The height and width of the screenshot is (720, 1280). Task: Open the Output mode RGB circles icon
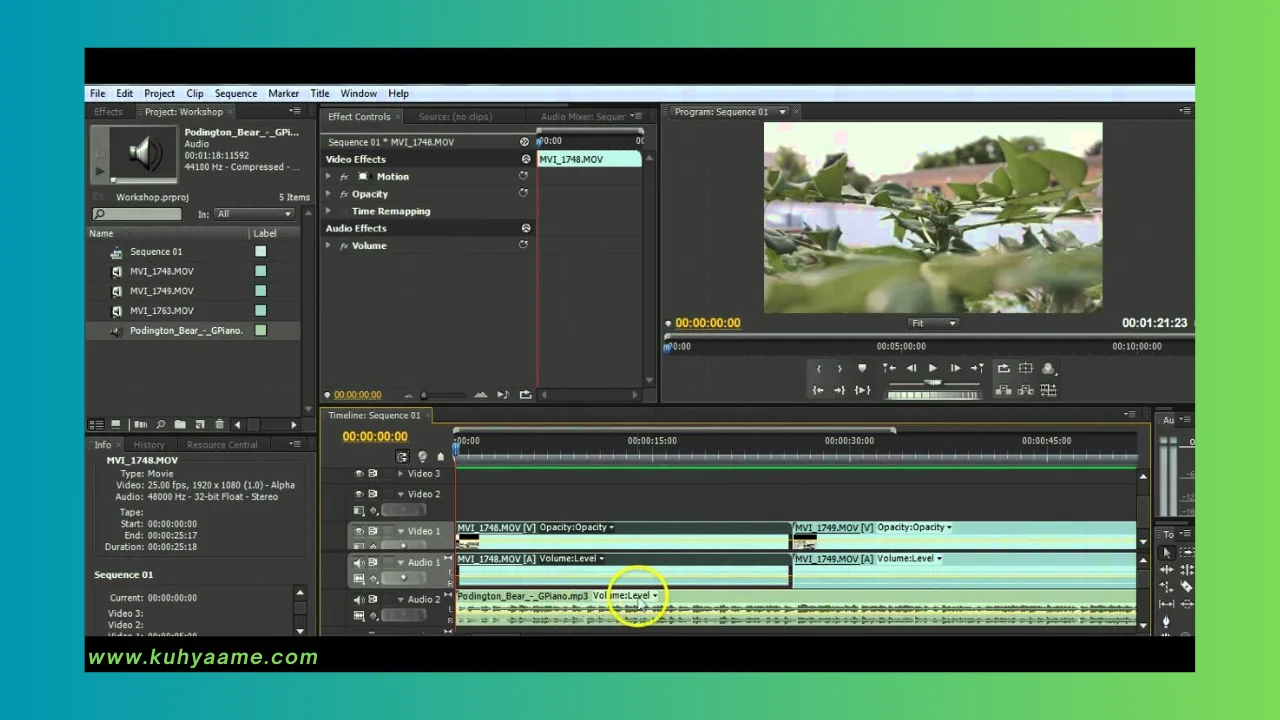(x=1047, y=368)
